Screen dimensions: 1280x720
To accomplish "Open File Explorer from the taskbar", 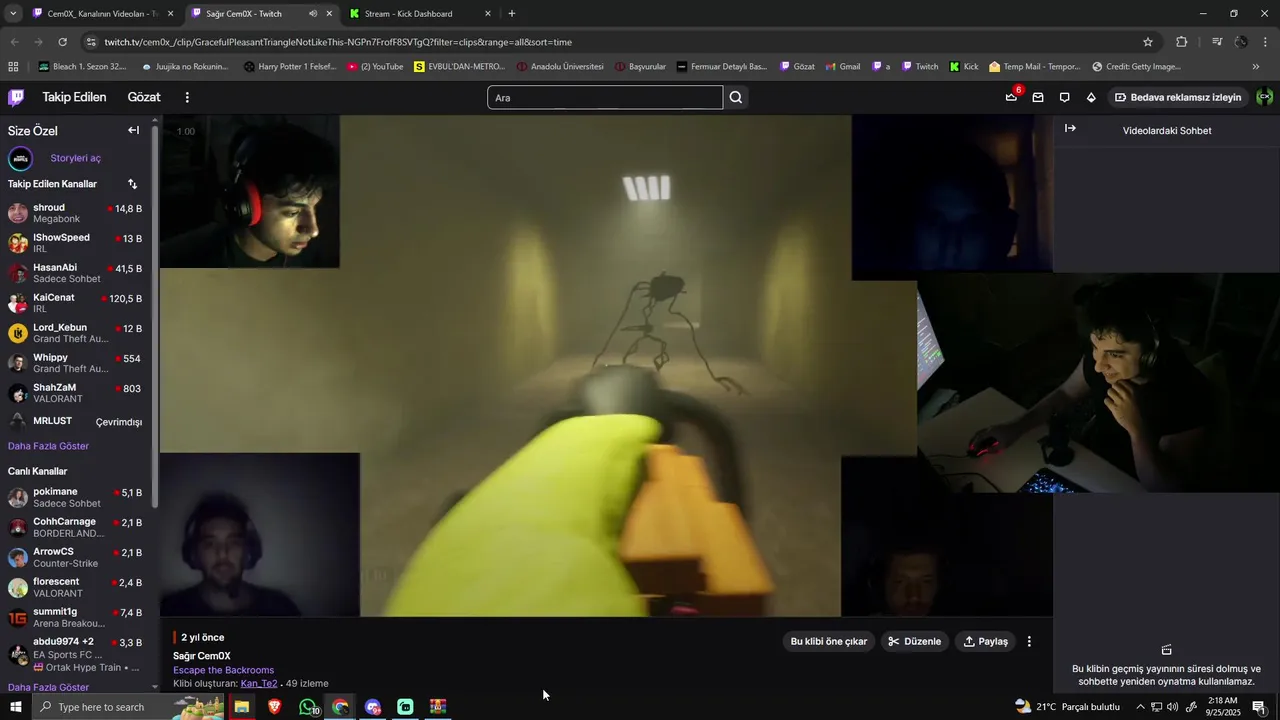I will 242,707.
